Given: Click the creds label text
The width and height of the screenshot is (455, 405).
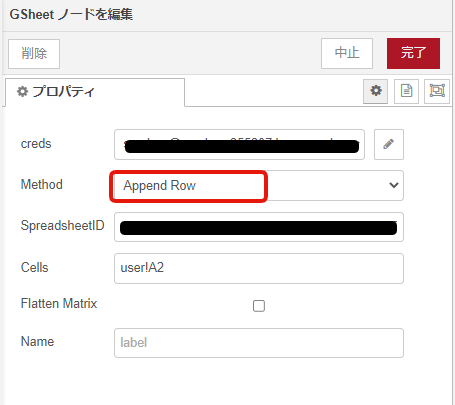Looking at the screenshot, I should (x=36, y=144).
